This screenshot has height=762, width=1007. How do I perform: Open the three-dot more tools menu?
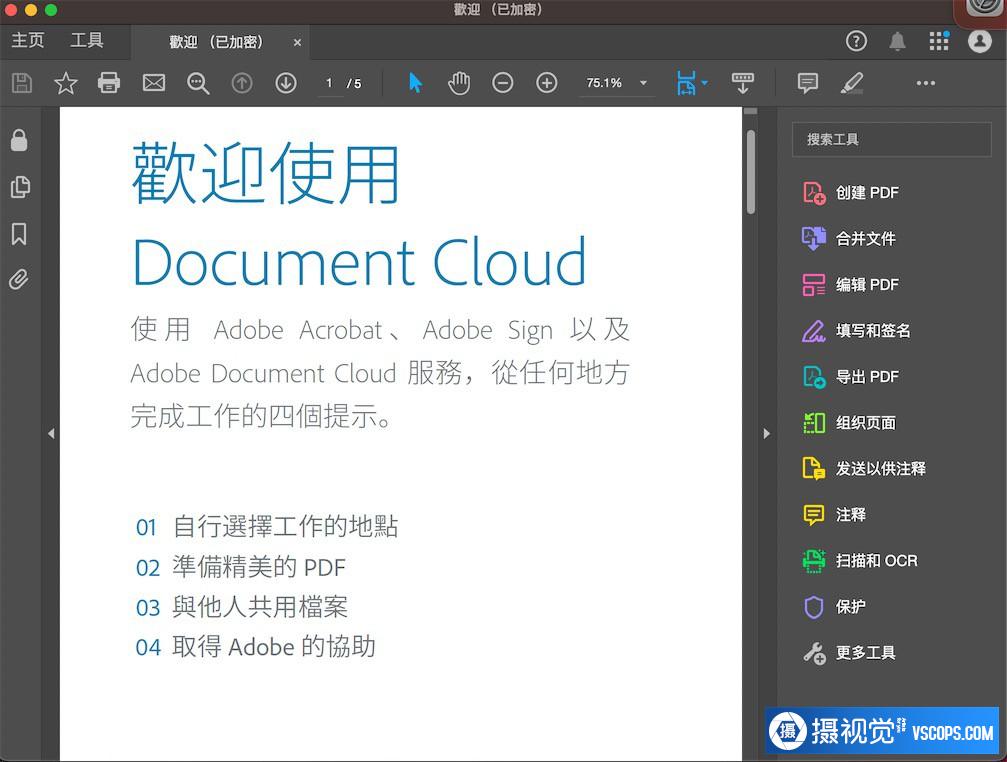tap(926, 83)
